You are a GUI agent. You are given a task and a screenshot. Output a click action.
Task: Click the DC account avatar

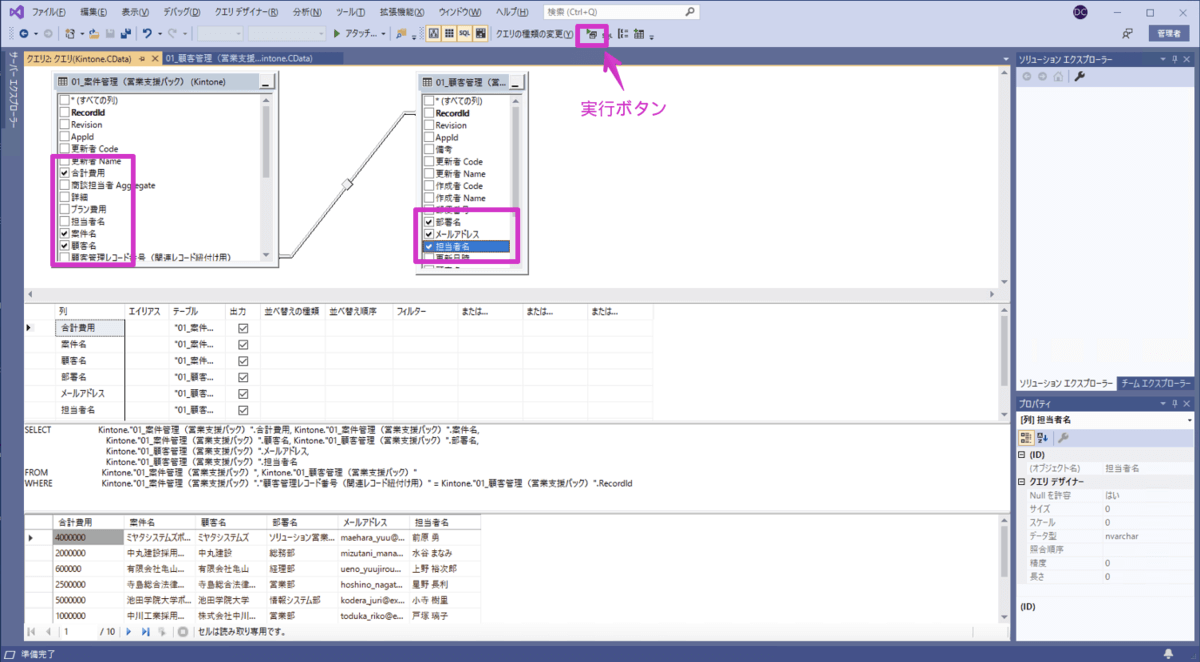[1081, 12]
